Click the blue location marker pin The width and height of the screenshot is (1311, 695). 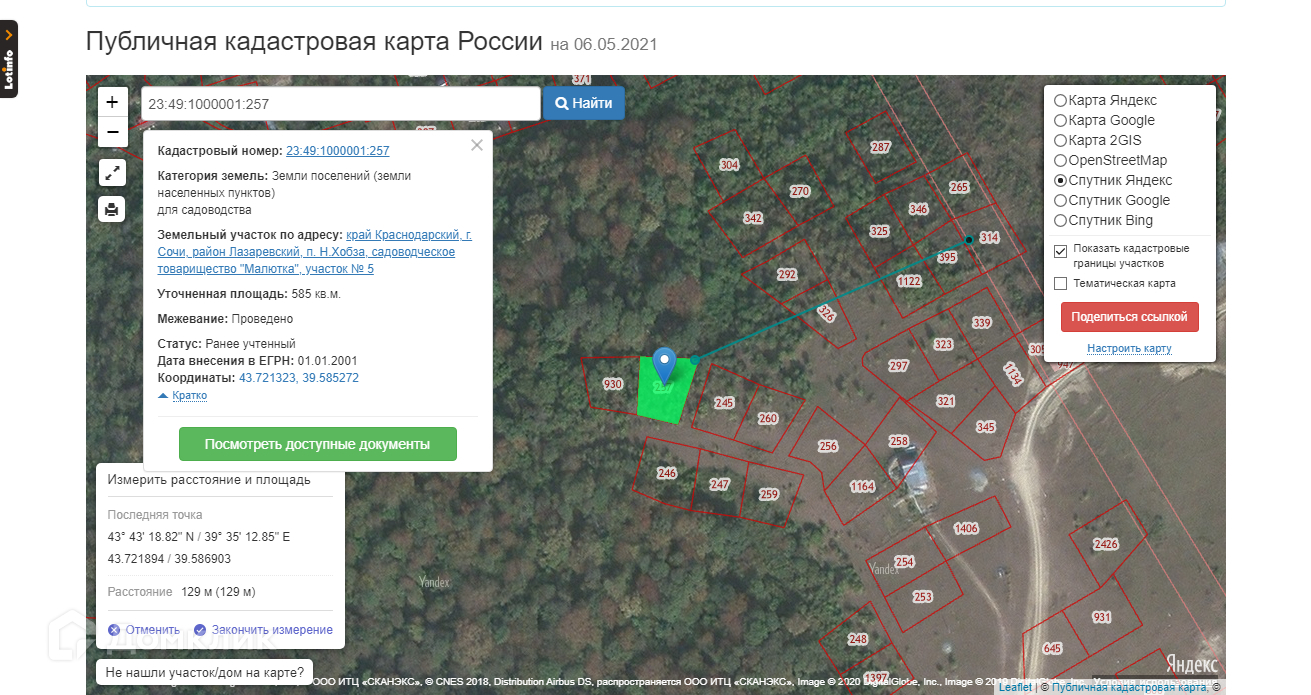coord(664,365)
